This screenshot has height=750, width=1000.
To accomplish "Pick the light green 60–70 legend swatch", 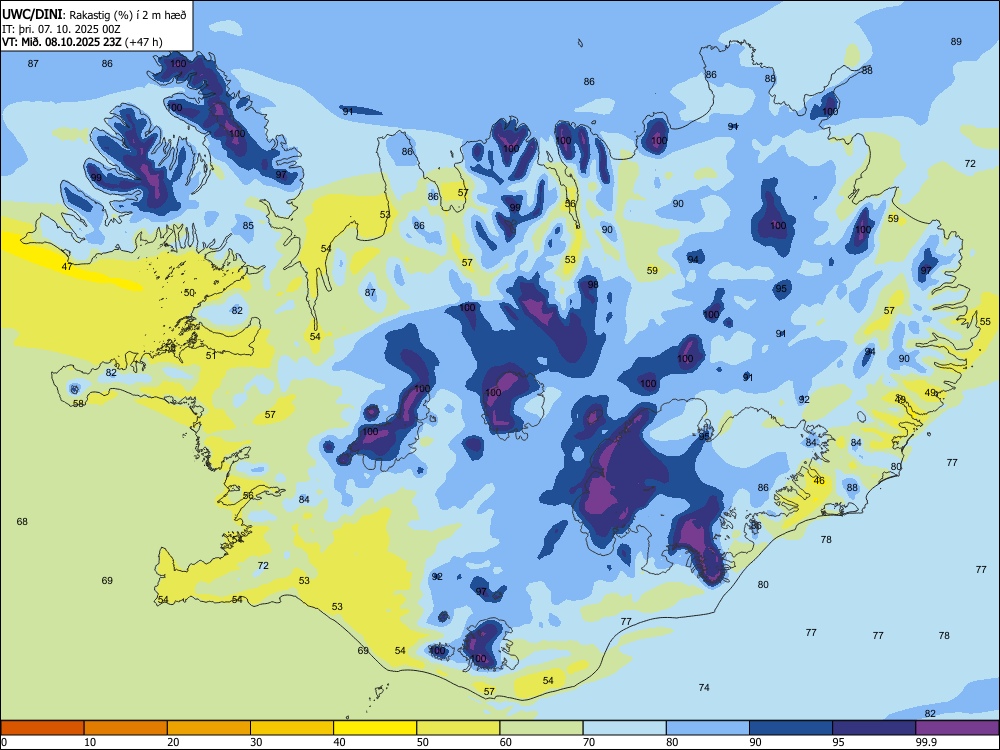I will (x=541, y=728).
